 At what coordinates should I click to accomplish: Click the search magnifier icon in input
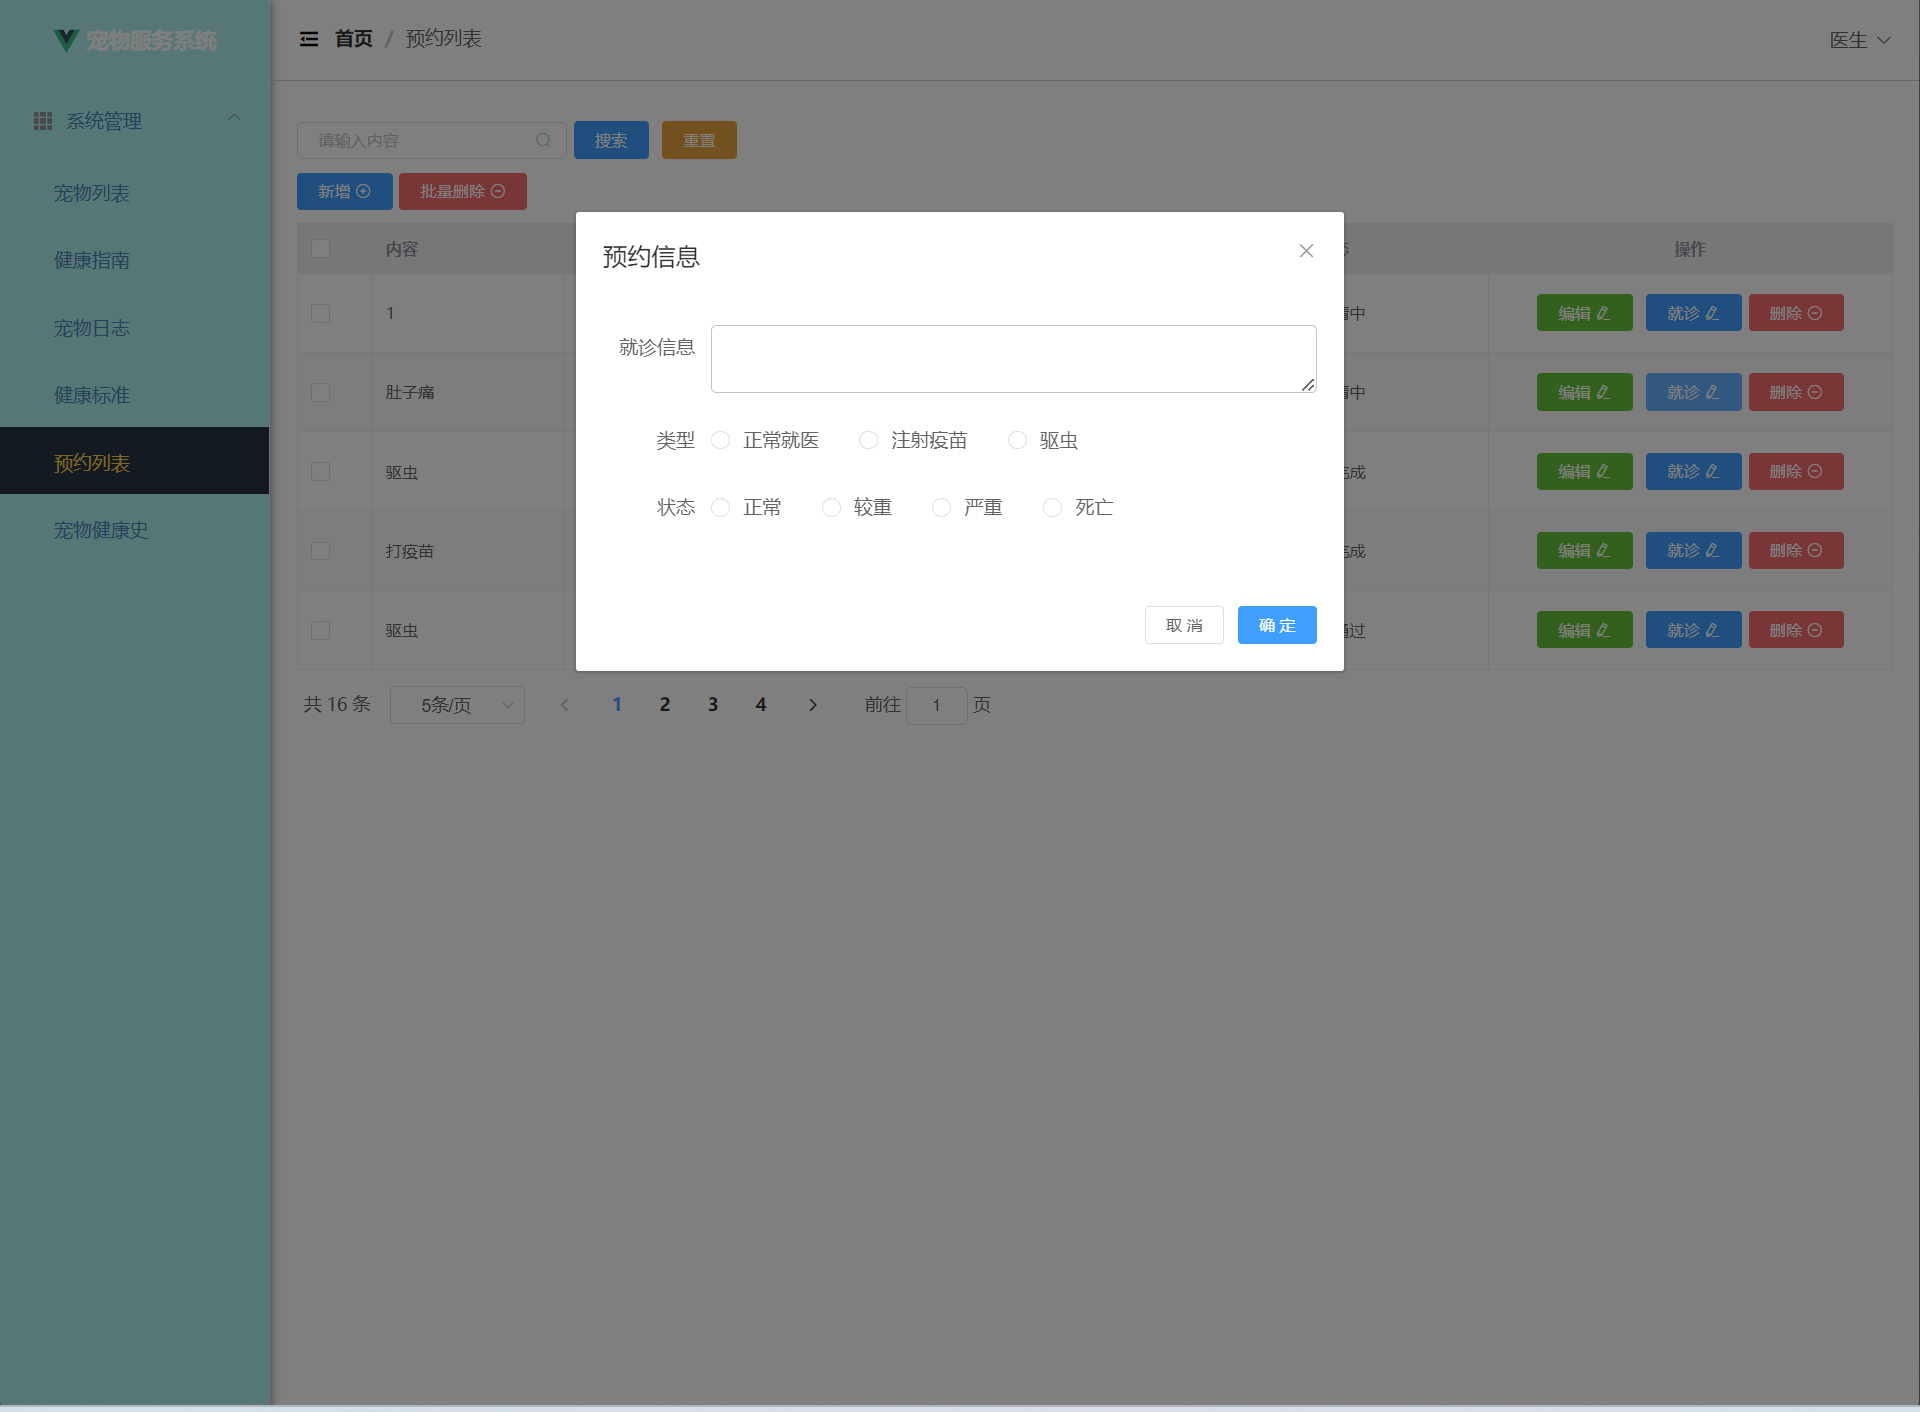pos(543,140)
